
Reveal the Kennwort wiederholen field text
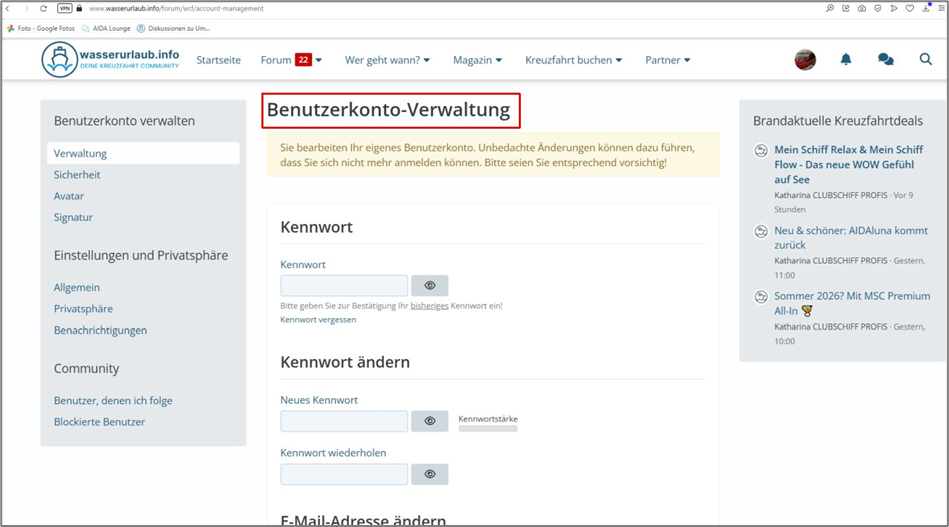(x=429, y=474)
